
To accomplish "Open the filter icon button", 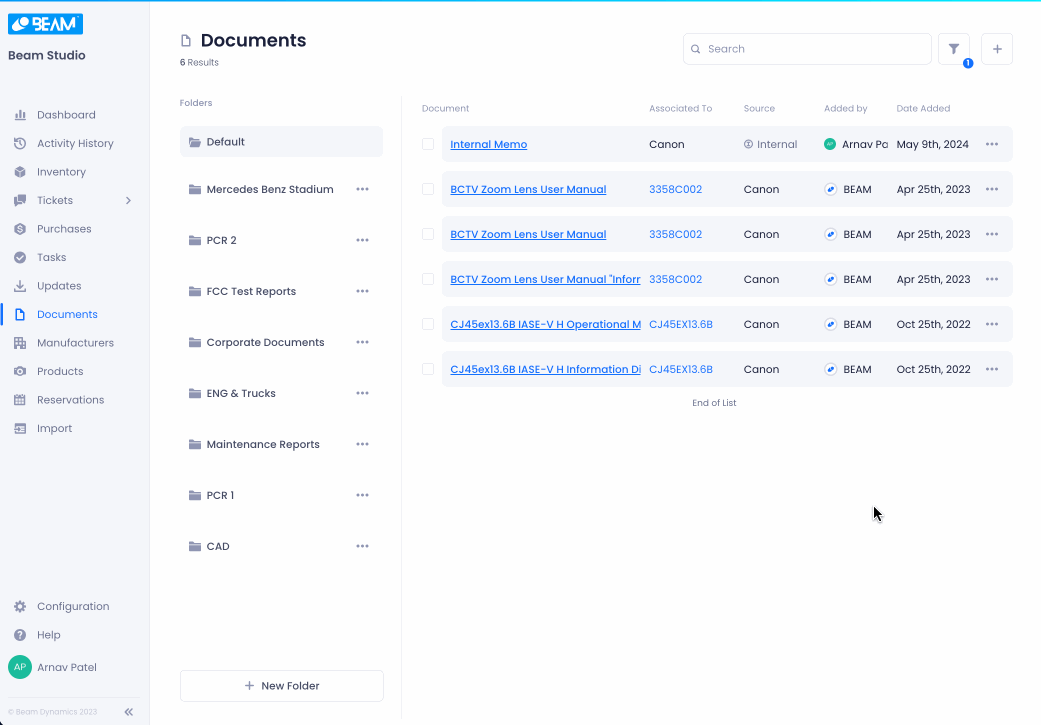I will click(953, 49).
